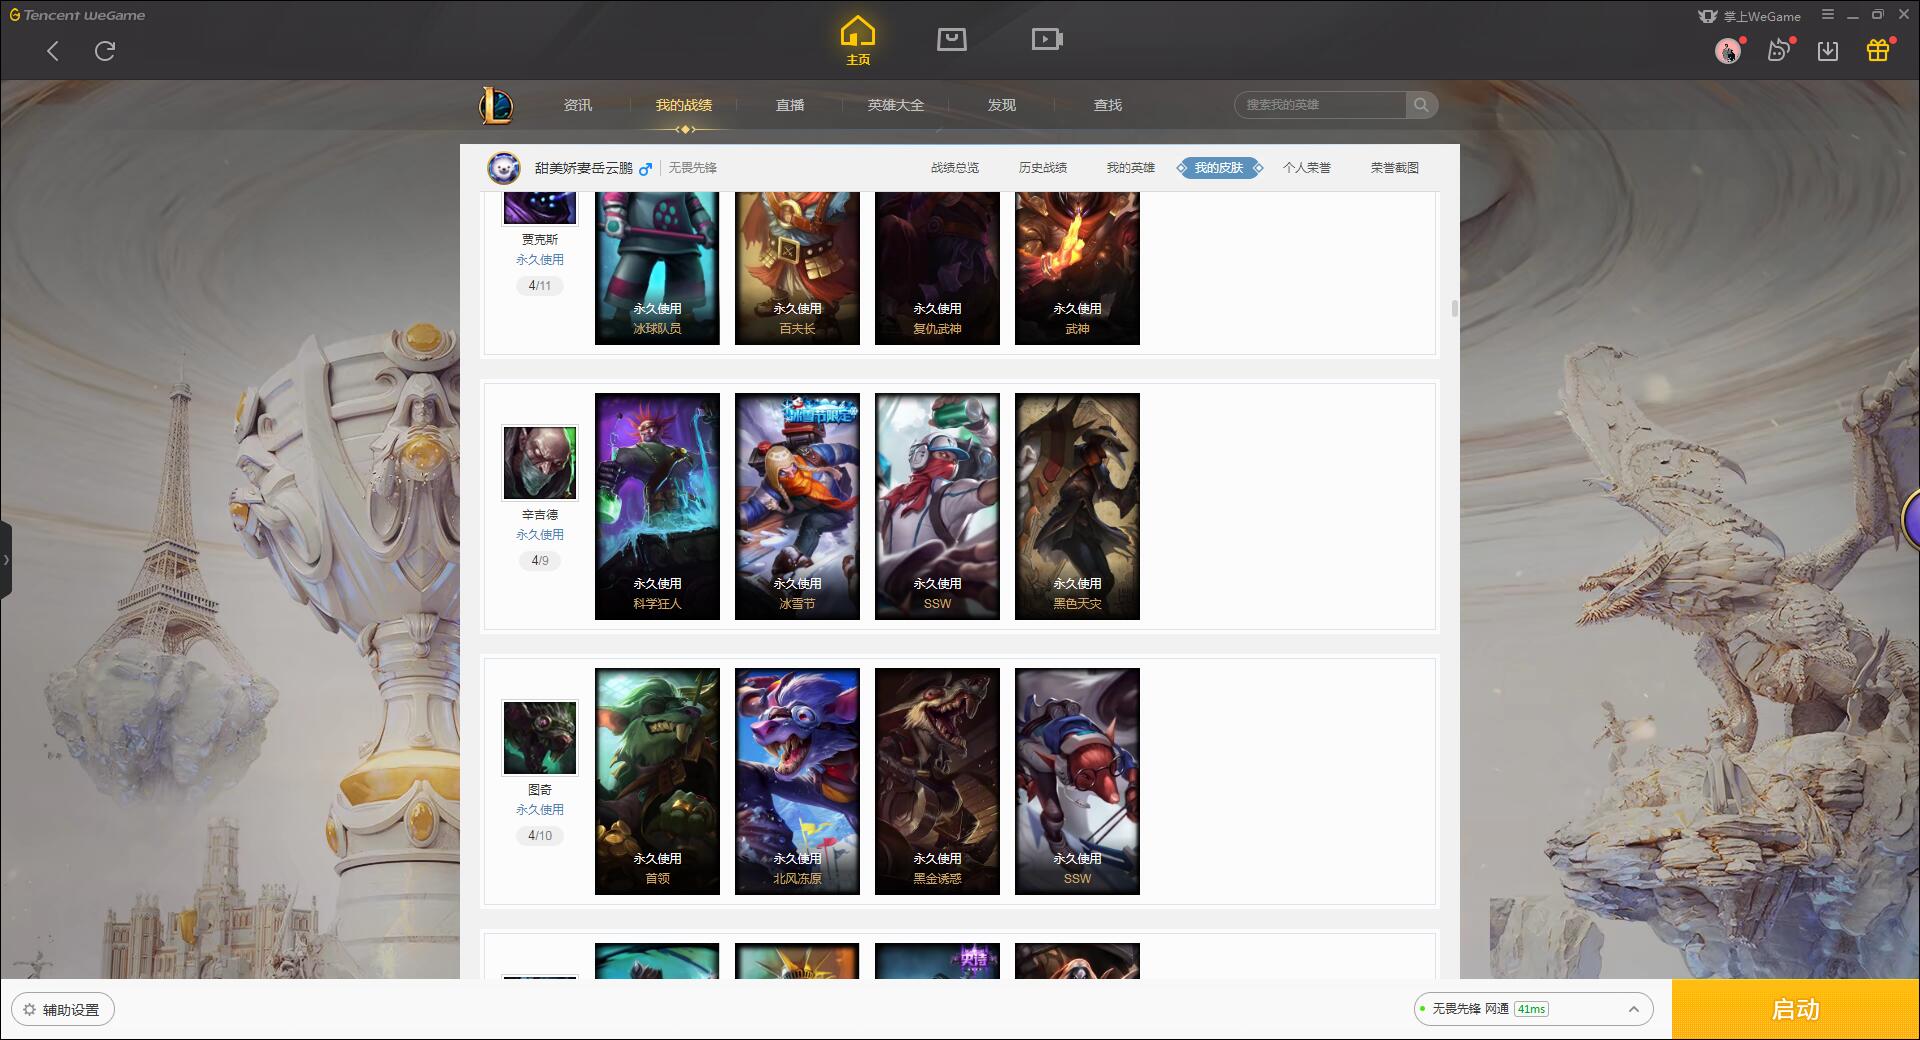This screenshot has width=1920, height=1040.
Task: Click 辛吉德 champion portrait
Action: pyautogui.click(x=540, y=463)
